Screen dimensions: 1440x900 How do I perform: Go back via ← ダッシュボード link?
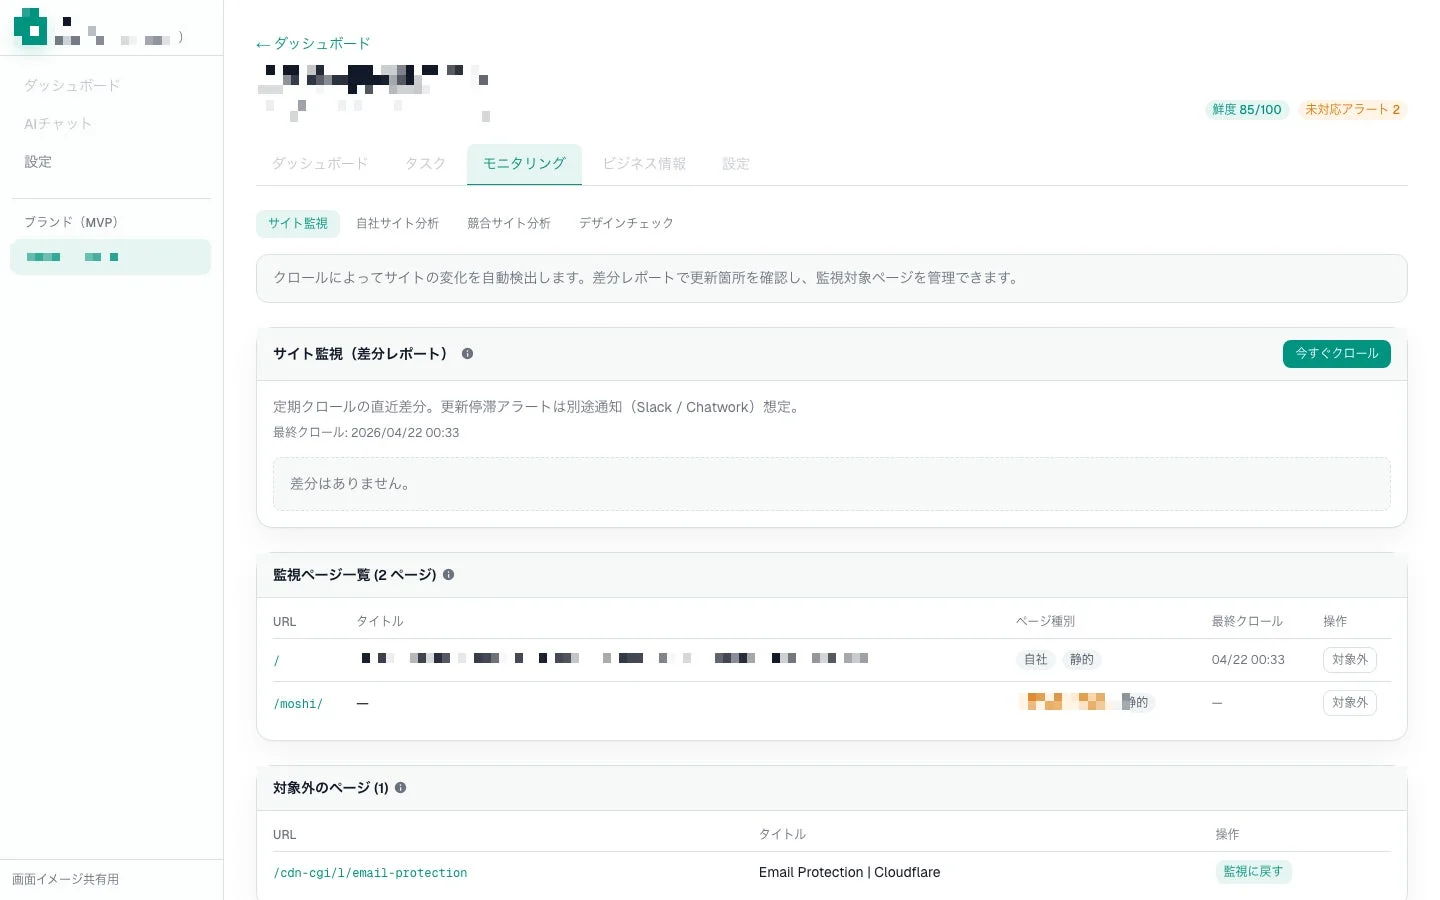tap(313, 44)
